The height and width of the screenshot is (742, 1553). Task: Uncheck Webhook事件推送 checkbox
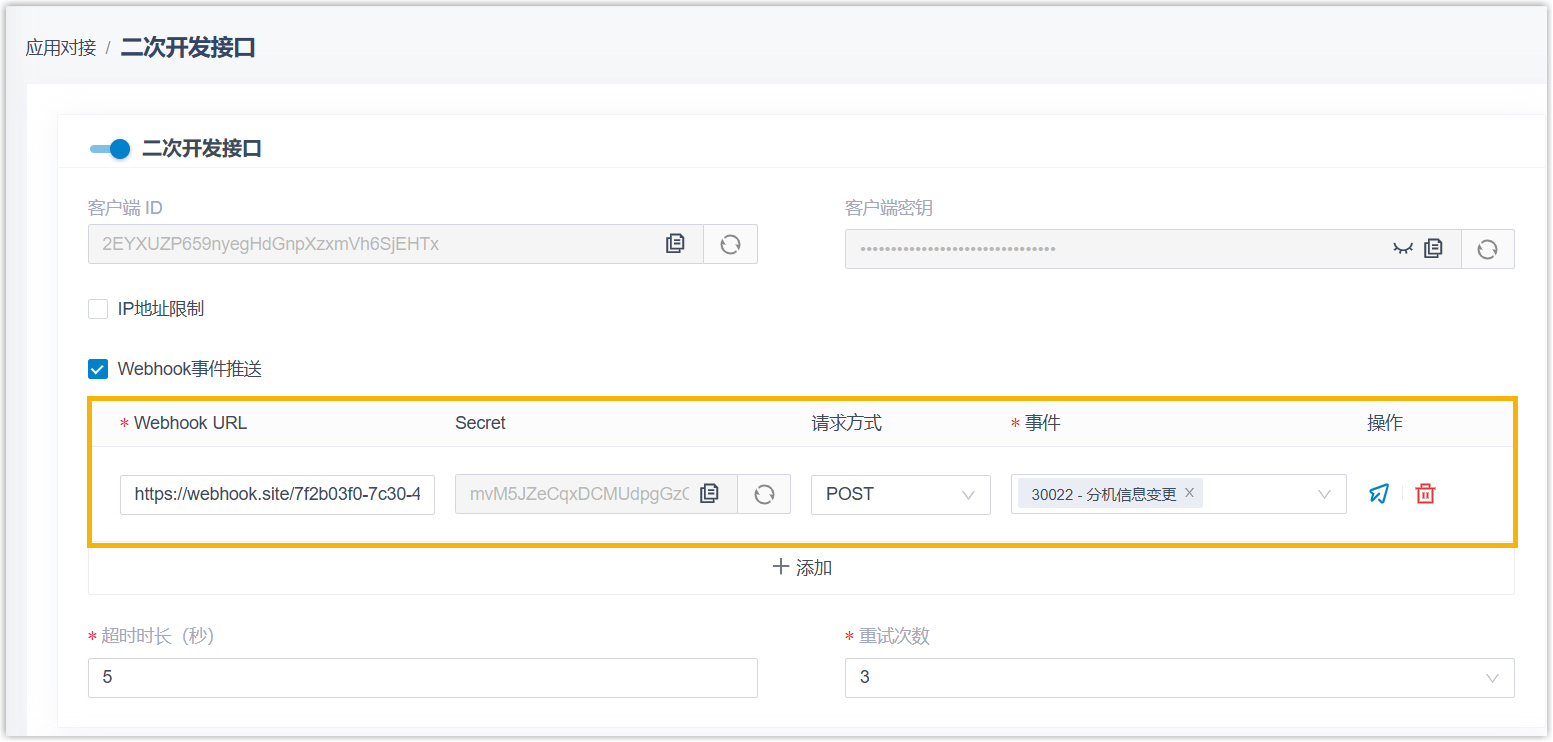[x=98, y=369]
